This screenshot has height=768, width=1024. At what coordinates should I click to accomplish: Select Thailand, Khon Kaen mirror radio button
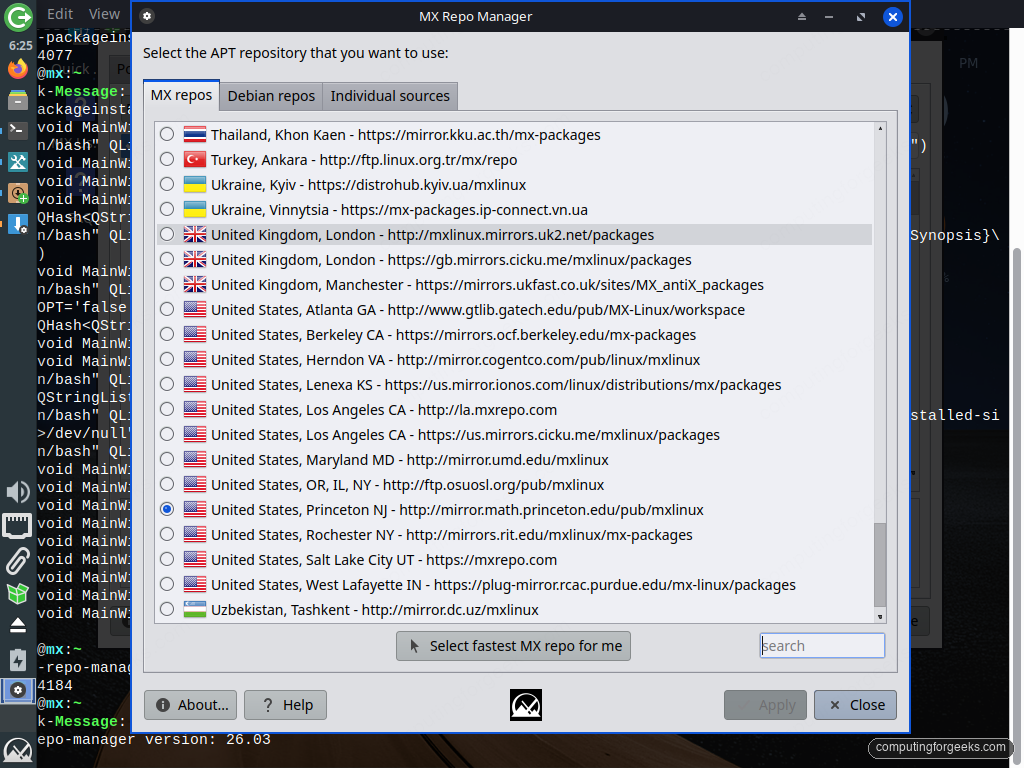(167, 135)
